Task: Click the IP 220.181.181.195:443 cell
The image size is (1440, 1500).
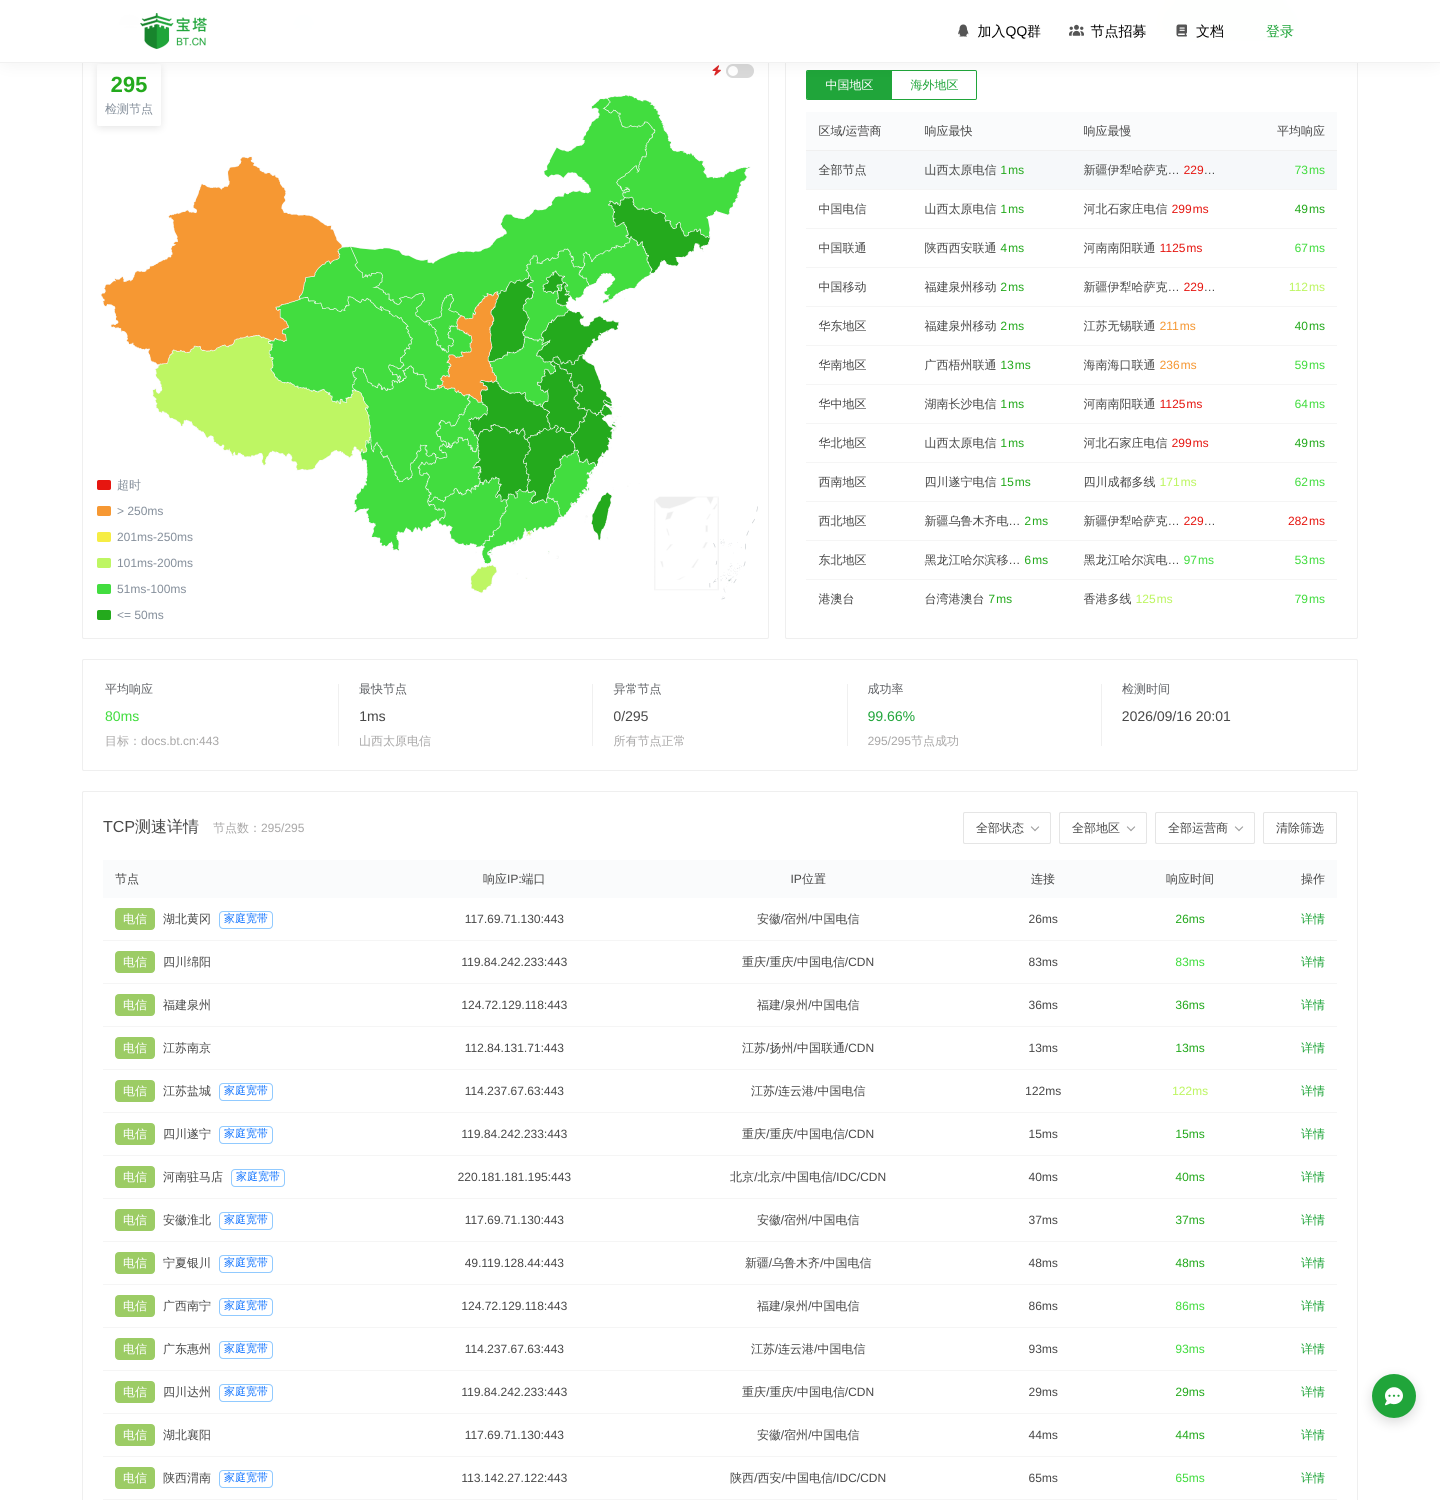Action: 514,1177
